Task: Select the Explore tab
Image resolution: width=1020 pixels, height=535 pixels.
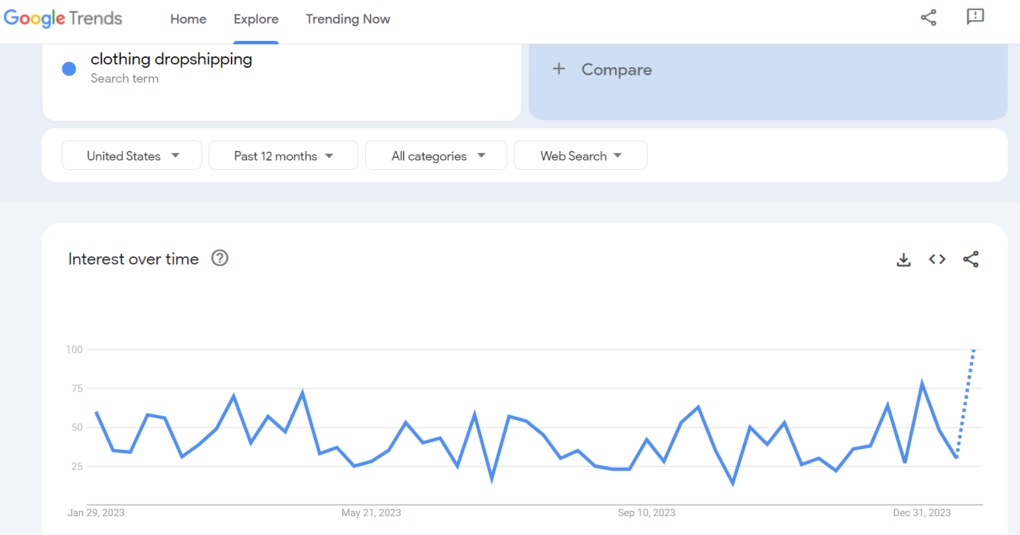Action: pyautogui.click(x=256, y=19)
